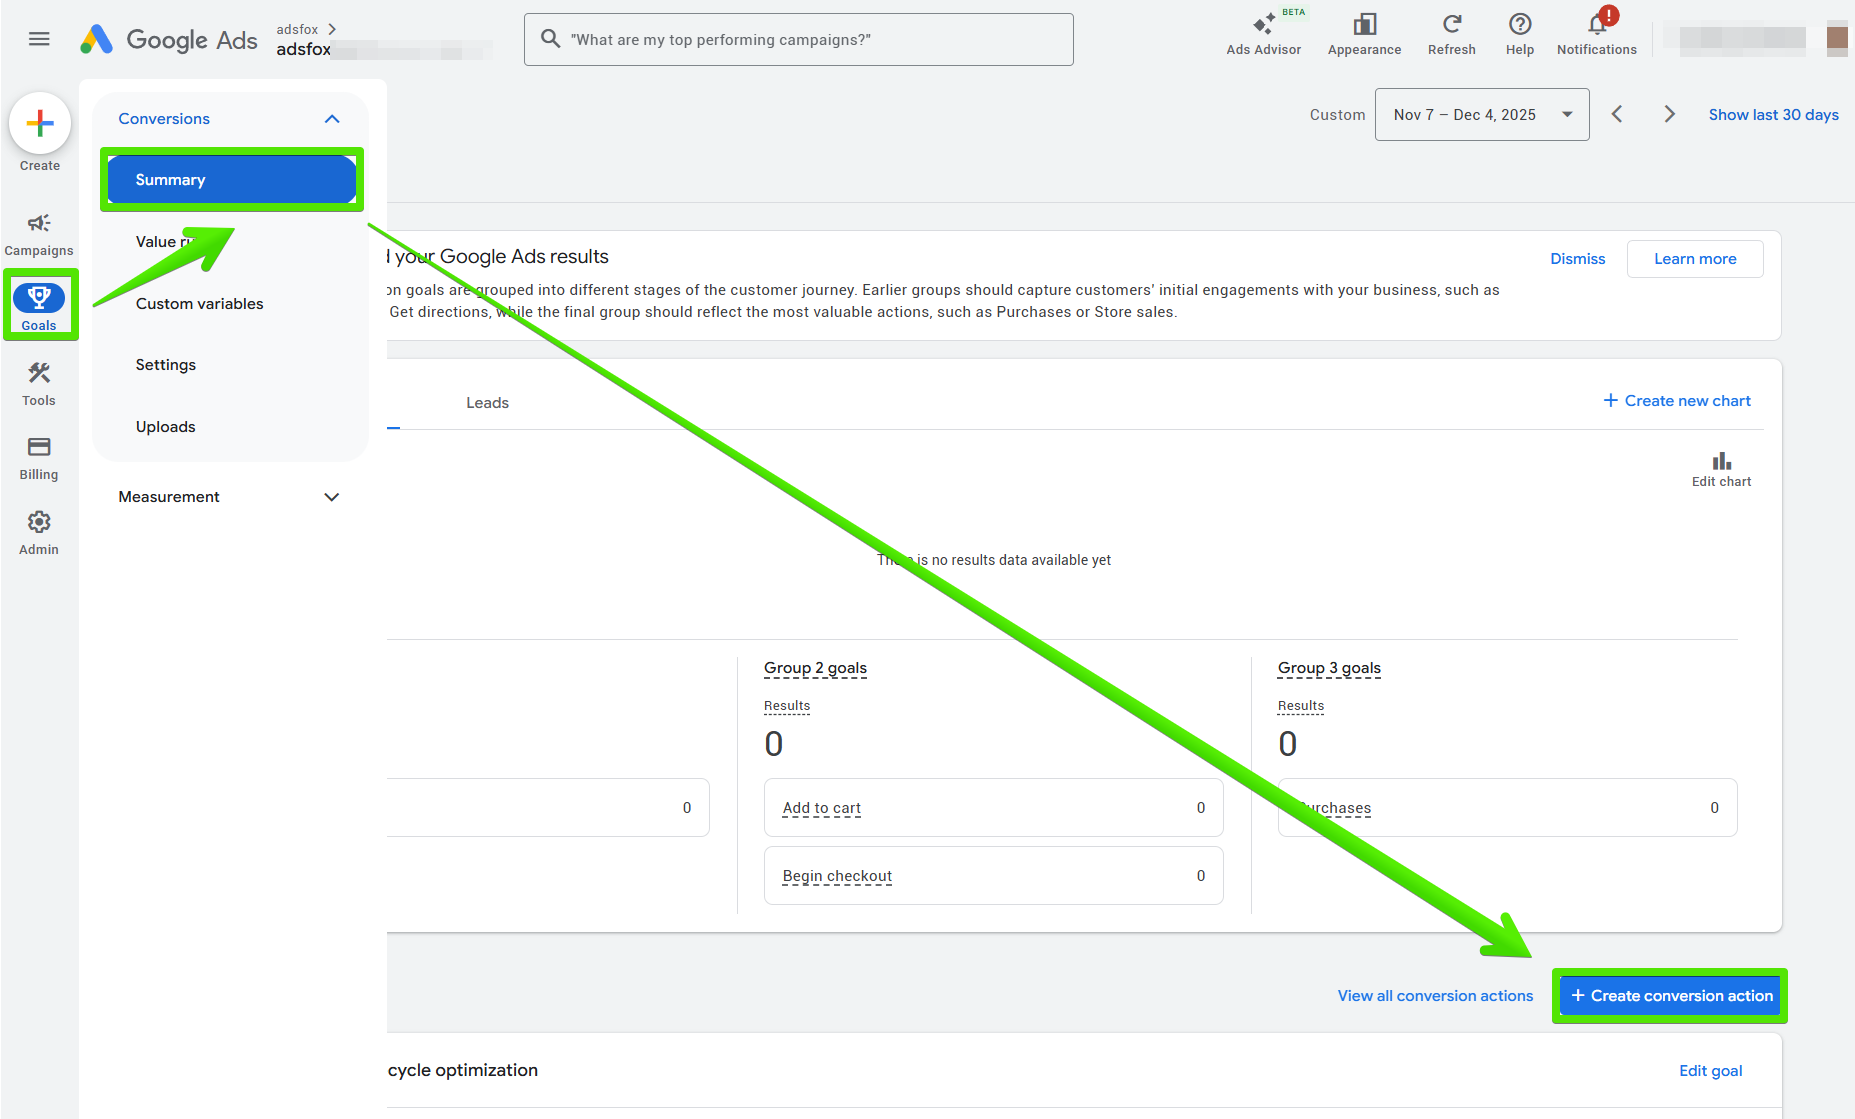Collapse the Conversions section
1855x1119 pixels.
pyautogui.click(x=332, y=119)
